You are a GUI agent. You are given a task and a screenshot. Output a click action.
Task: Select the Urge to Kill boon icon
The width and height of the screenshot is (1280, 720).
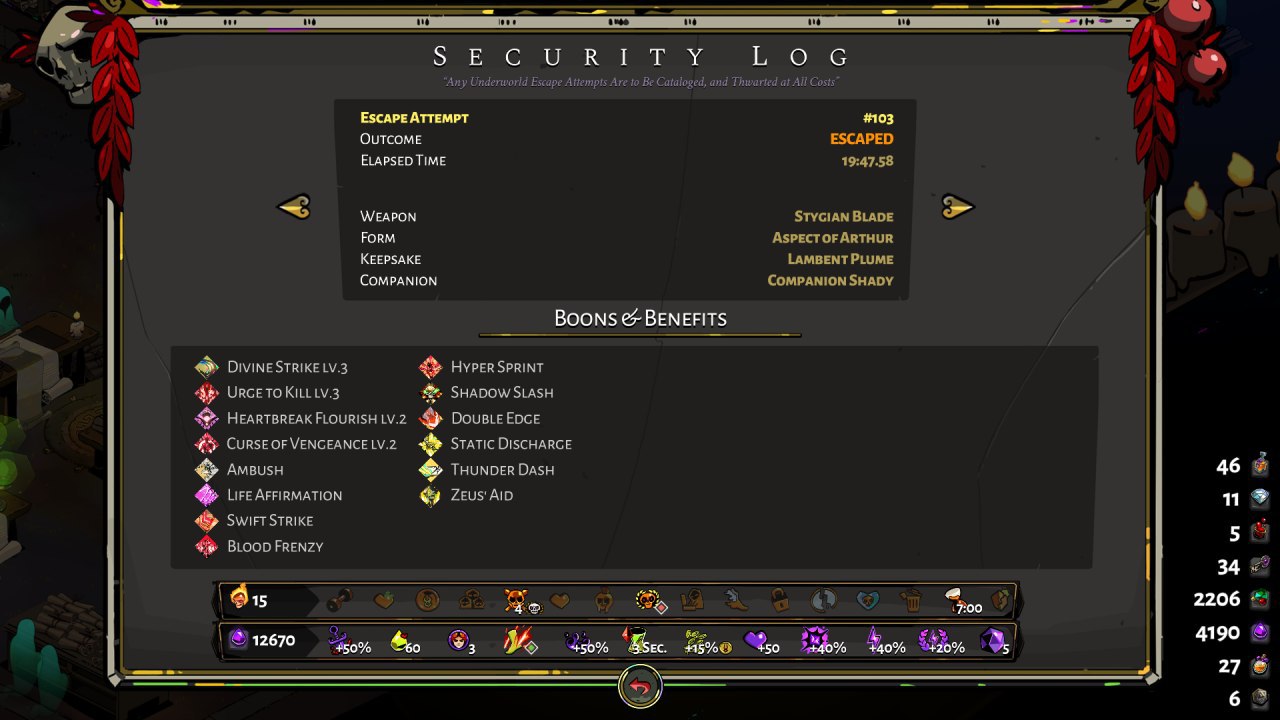(207, 393)
